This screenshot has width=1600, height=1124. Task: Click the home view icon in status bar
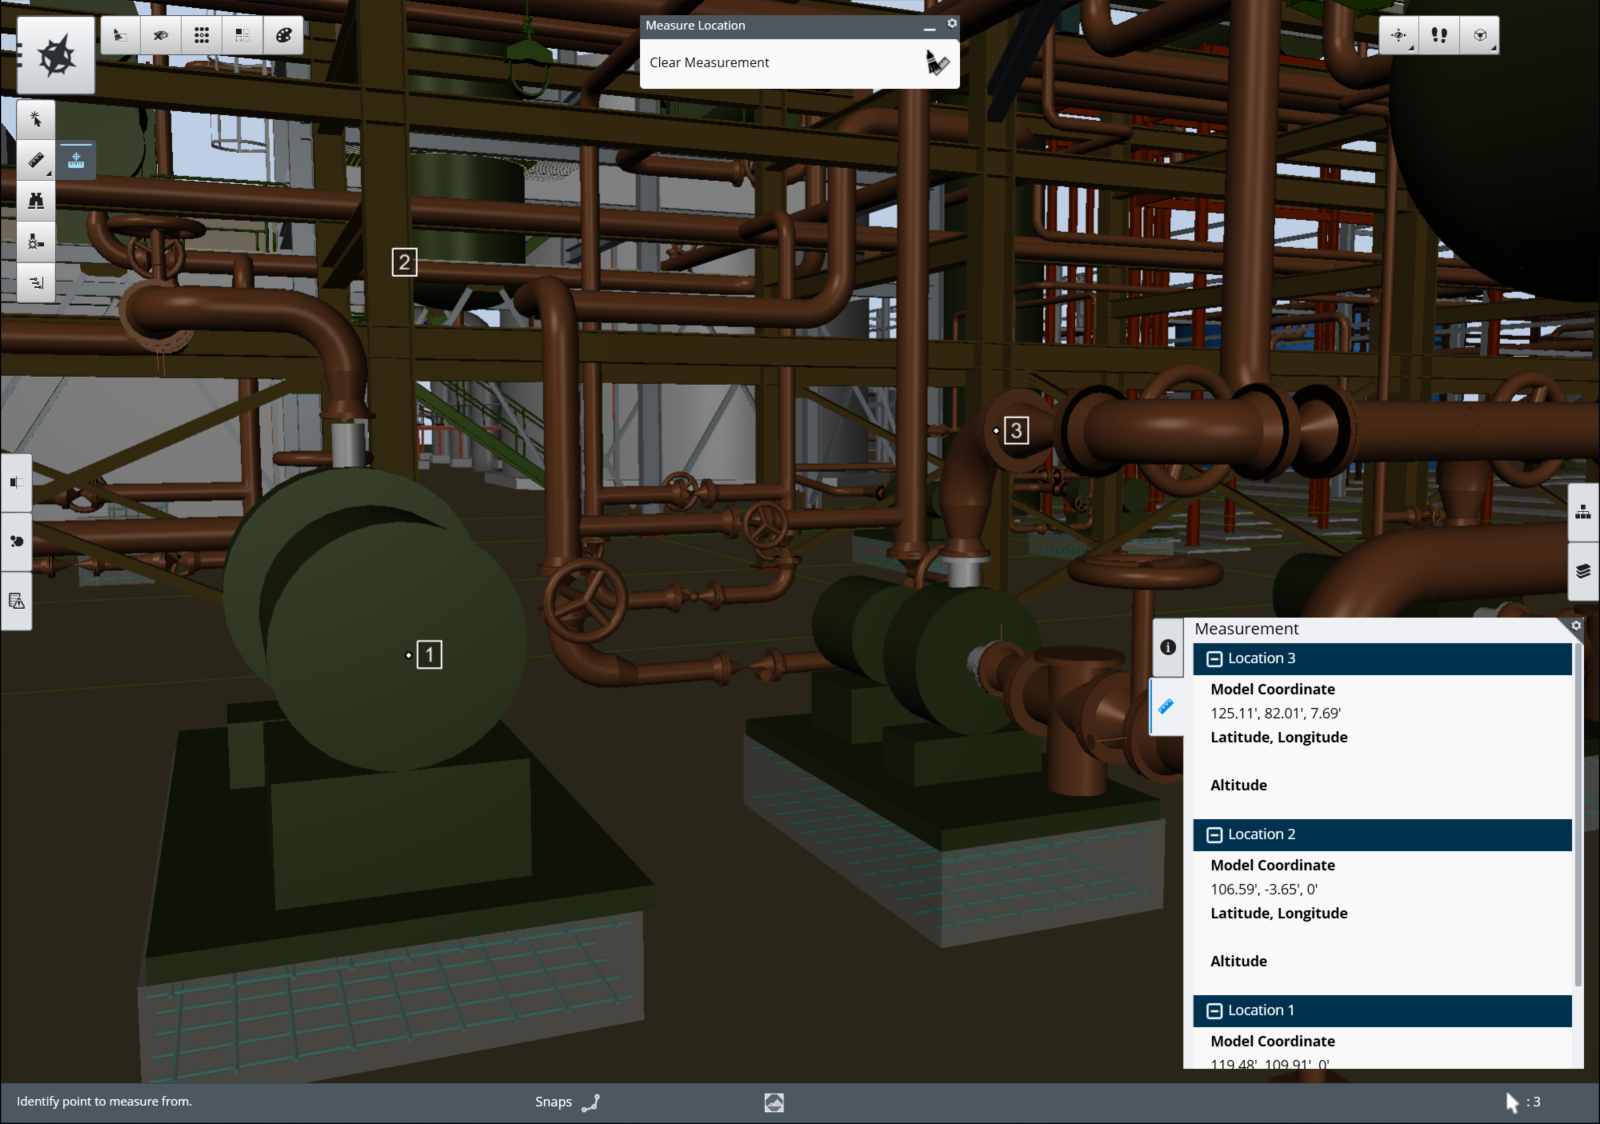coord(774,1102)
